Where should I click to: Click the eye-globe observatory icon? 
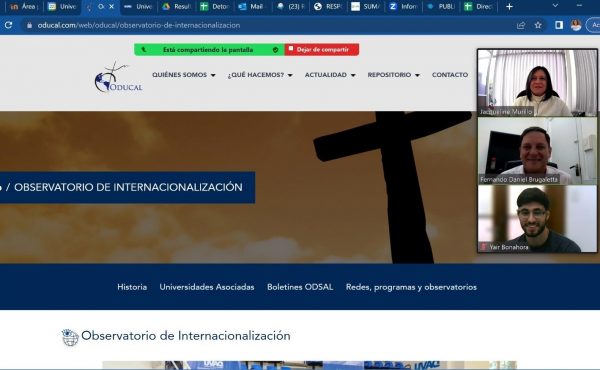tap(70, 337)
